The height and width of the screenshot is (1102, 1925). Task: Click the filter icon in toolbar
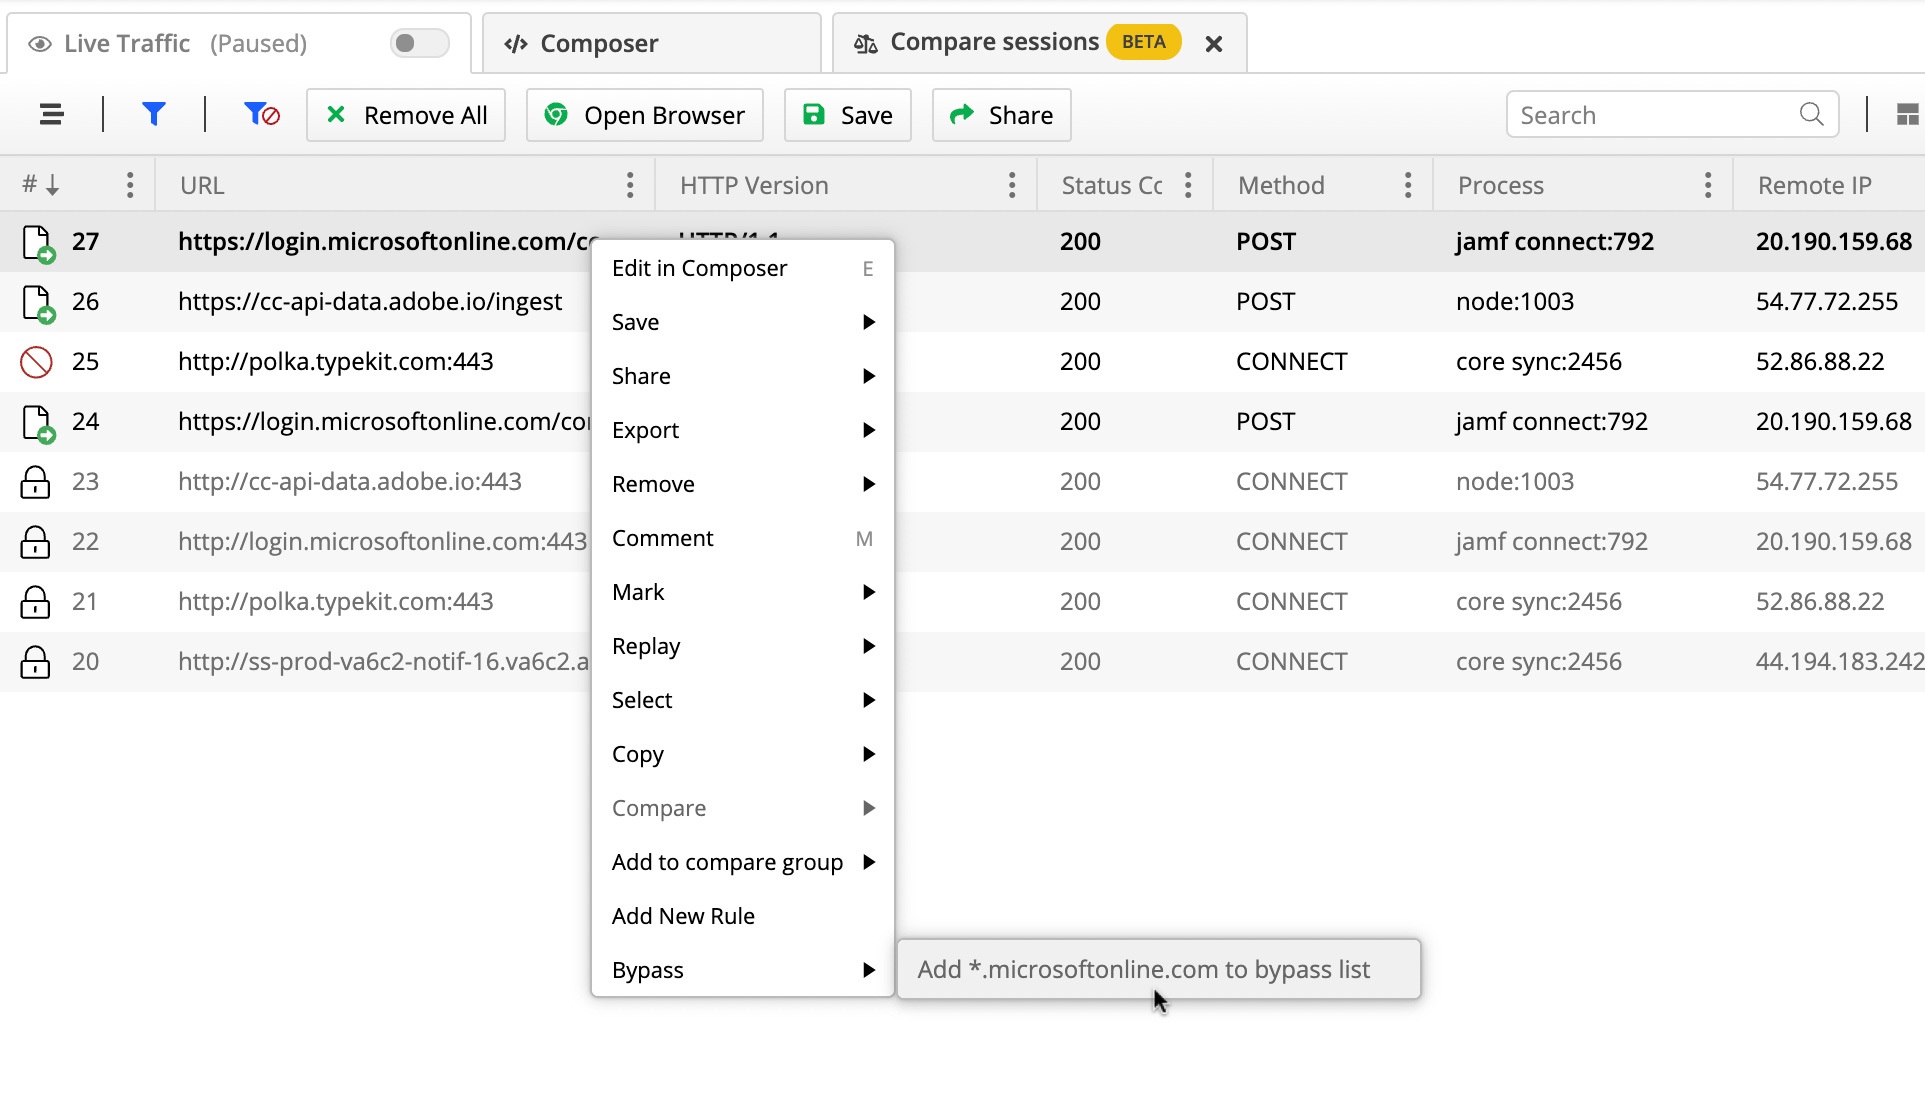pyautogui.click(x=153, y=115)
